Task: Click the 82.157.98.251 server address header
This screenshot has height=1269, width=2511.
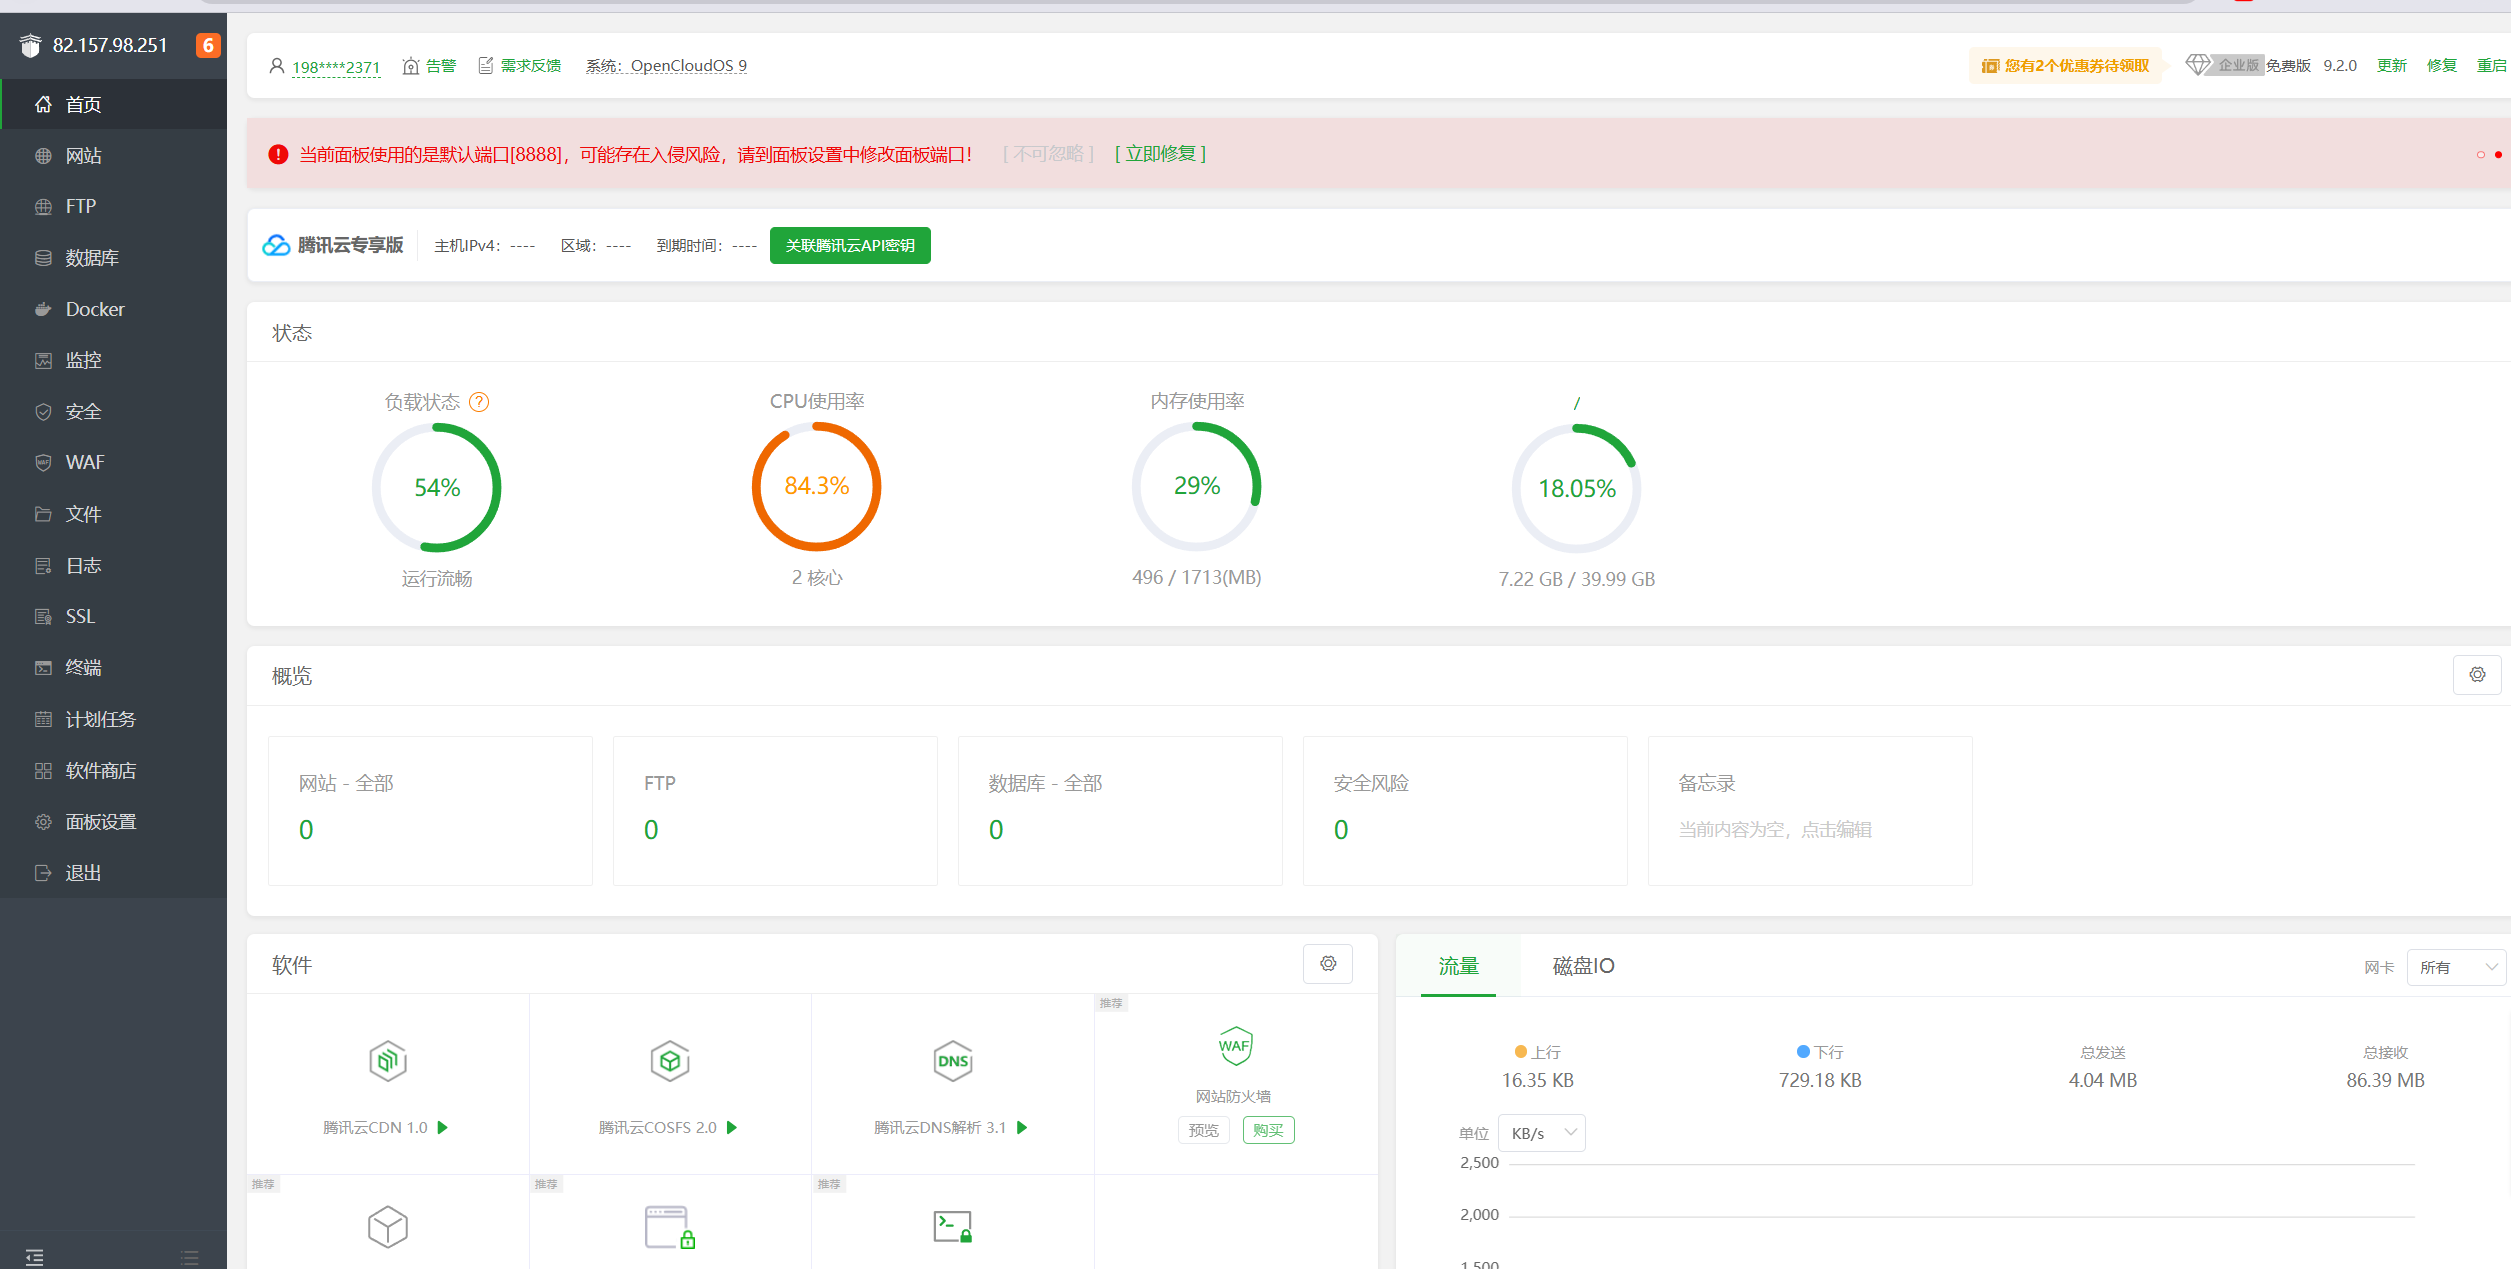Action: point(110,45)
